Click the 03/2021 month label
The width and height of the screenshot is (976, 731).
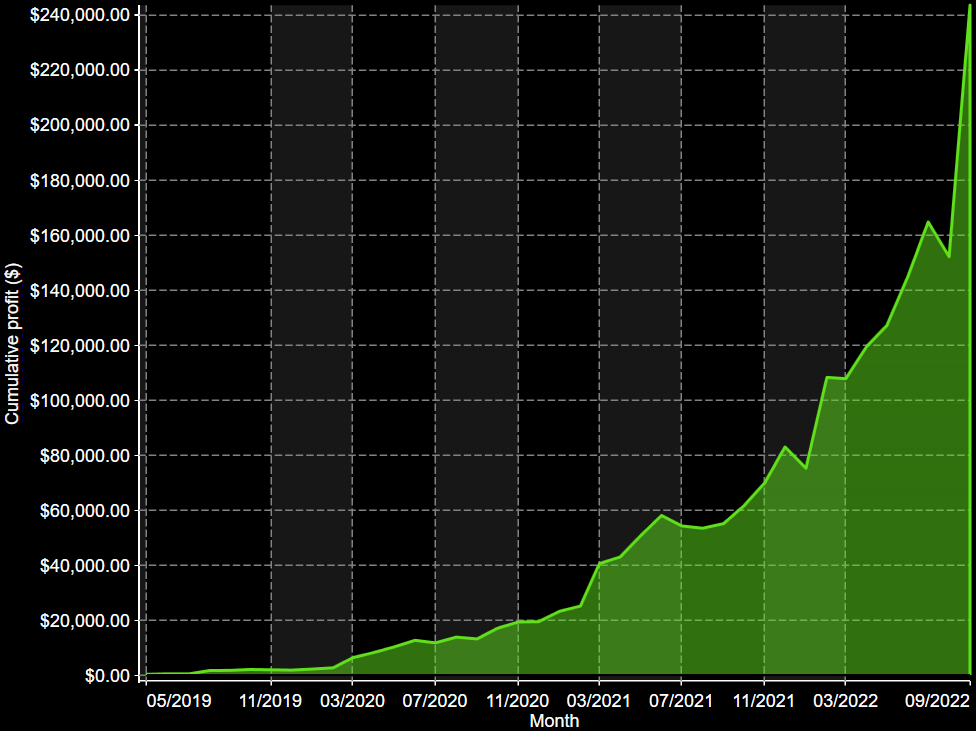click(x=599, y=701)
